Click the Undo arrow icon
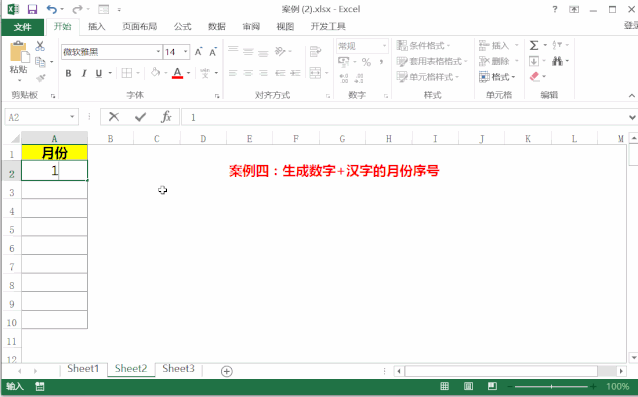This screenshot has height=397, width=638. 51,9
